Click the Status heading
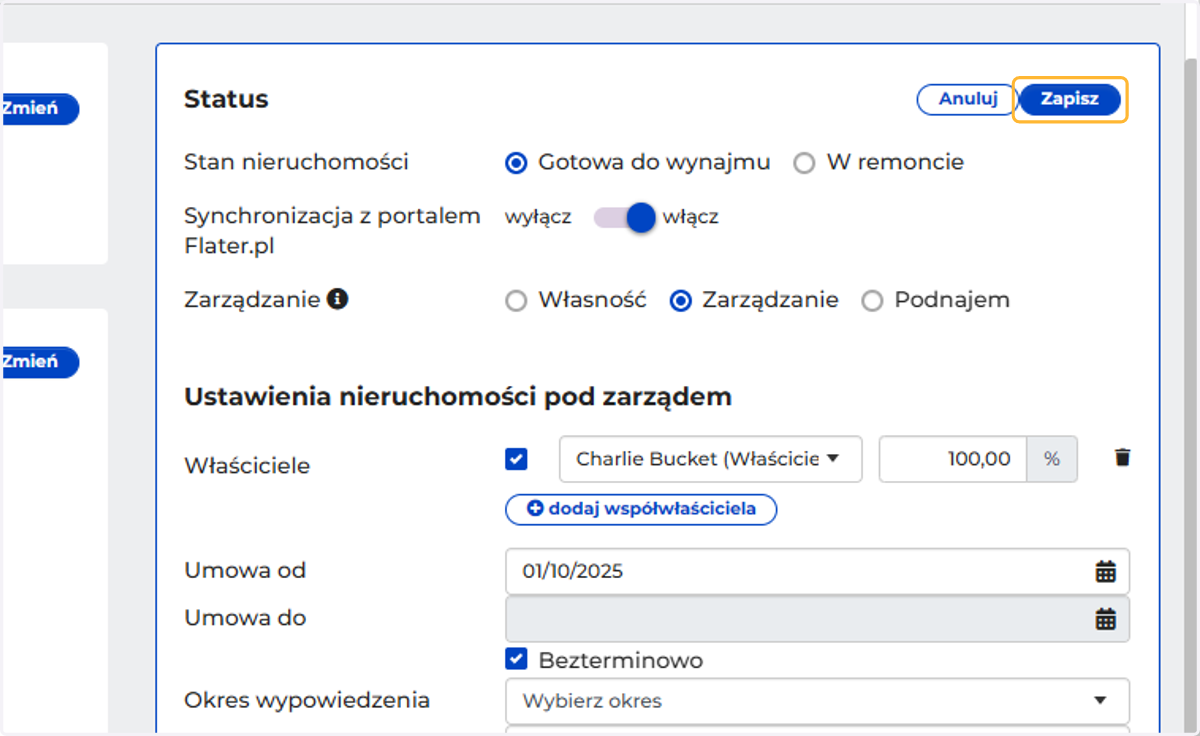1200x736 pixels. (226, 99)
